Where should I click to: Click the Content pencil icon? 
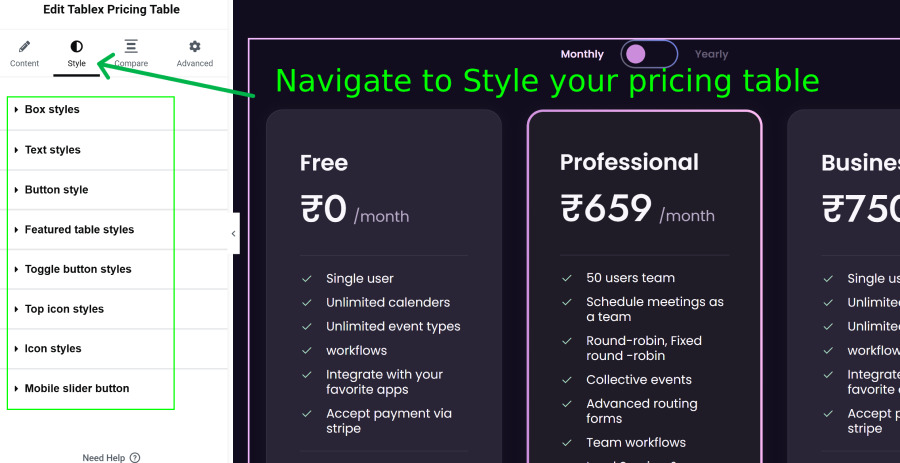pyautogui.click(x=24, y=46)
